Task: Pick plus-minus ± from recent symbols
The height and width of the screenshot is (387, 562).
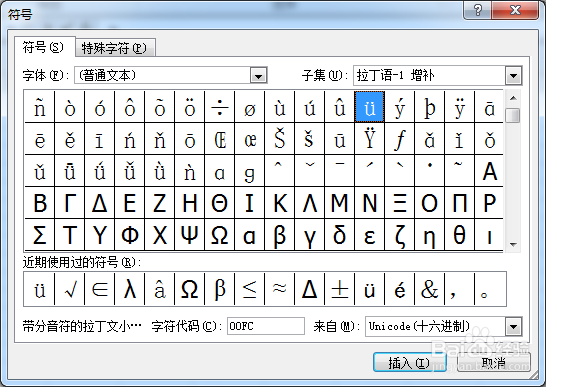Action: pyautogui.click(x=339, y=289)
